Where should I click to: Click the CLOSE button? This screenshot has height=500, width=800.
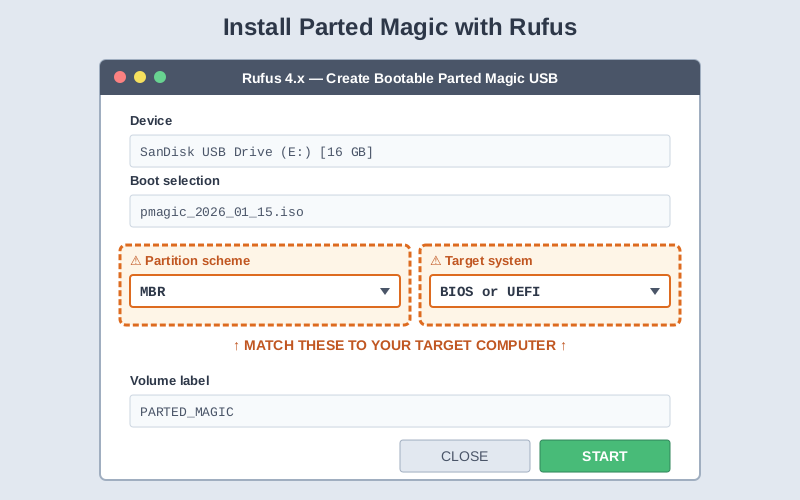465,456
